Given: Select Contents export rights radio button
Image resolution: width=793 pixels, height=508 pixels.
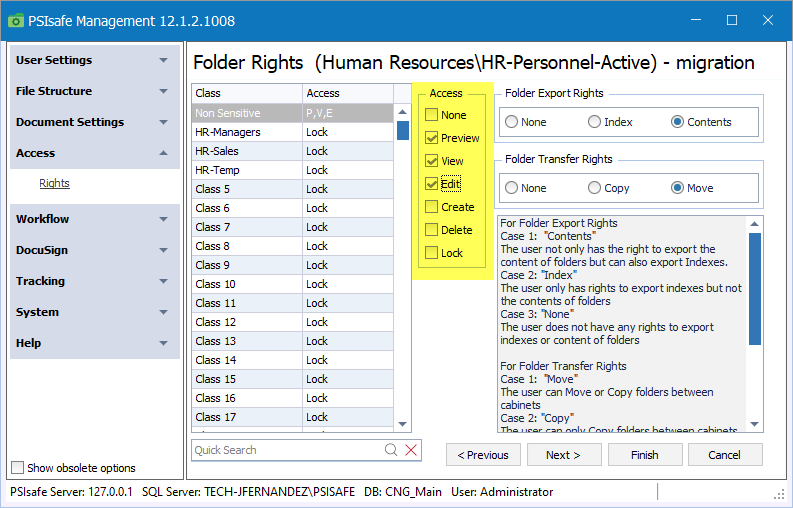Looking at the screenshot, I should coord(677,122).
